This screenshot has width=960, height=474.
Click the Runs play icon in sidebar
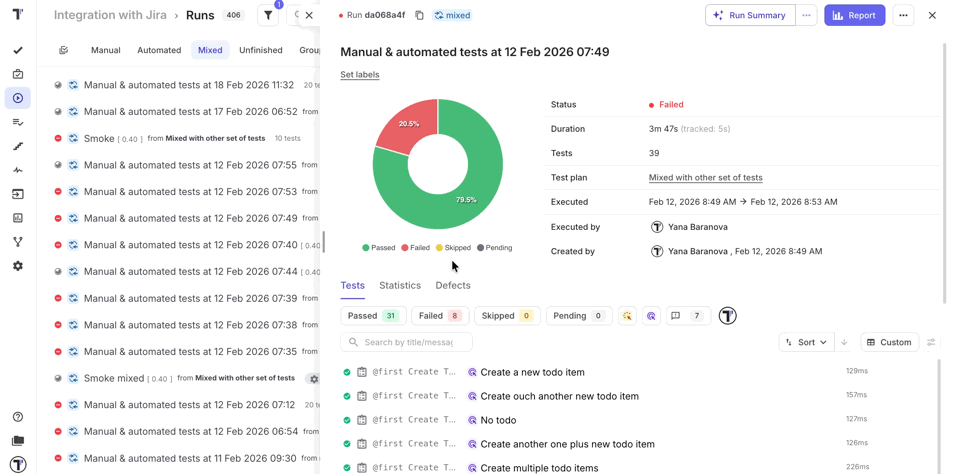(x=18, y=98)
